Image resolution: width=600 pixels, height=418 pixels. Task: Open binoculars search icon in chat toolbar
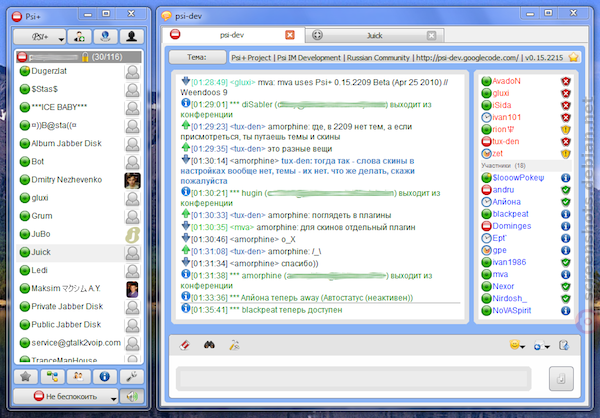click(209, 345)
